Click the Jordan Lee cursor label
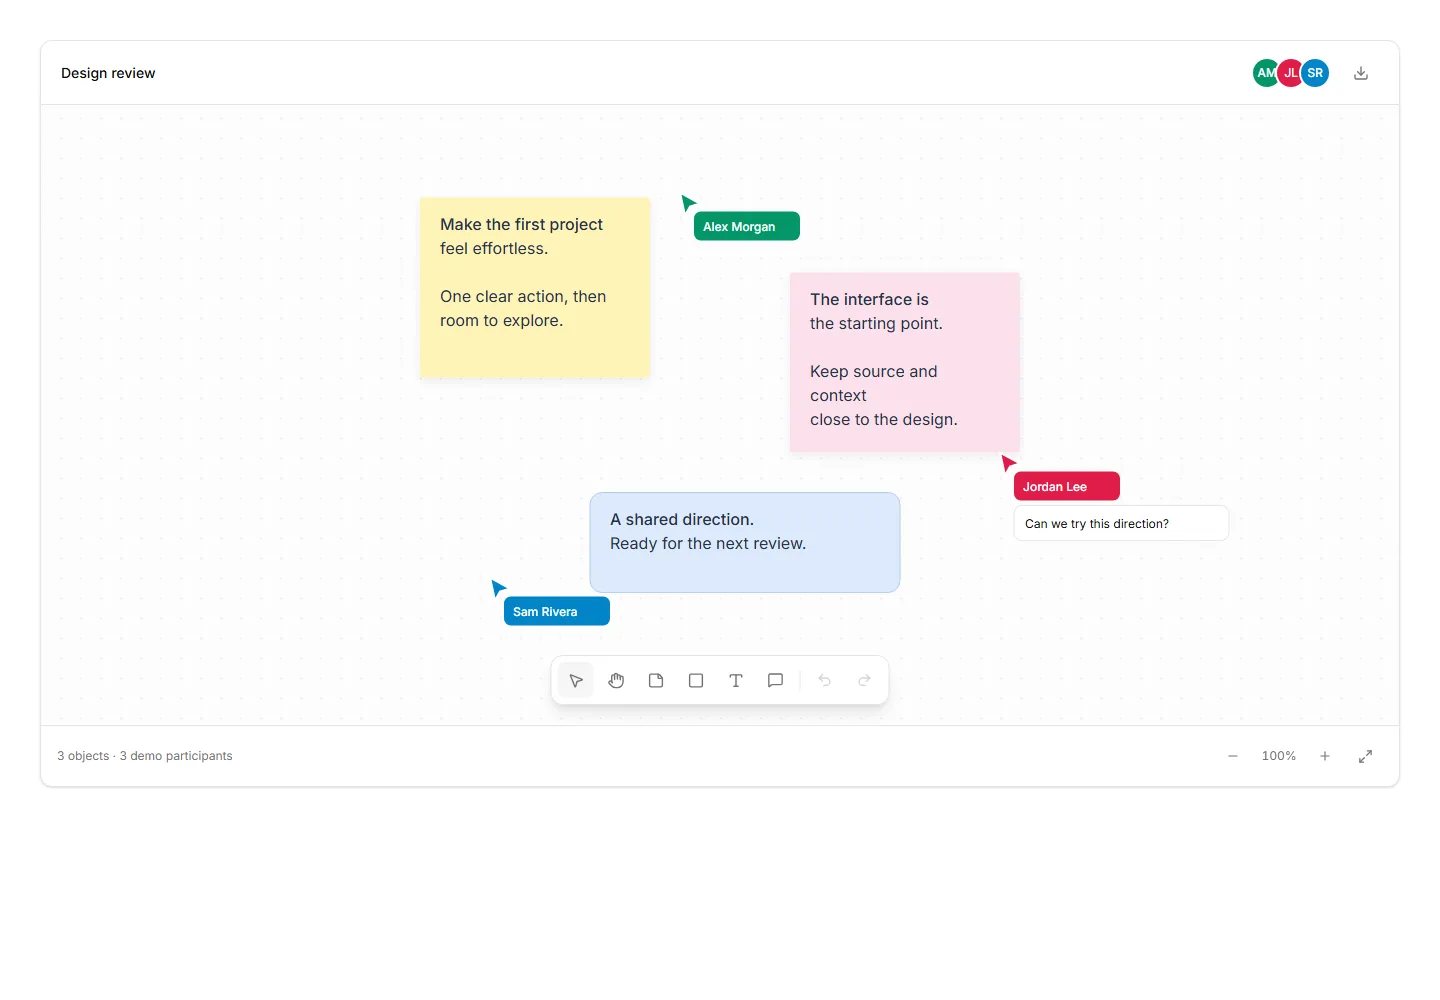Image resolution: width=1440 pixels, height=1000 pixels. tap(1067, 486)
